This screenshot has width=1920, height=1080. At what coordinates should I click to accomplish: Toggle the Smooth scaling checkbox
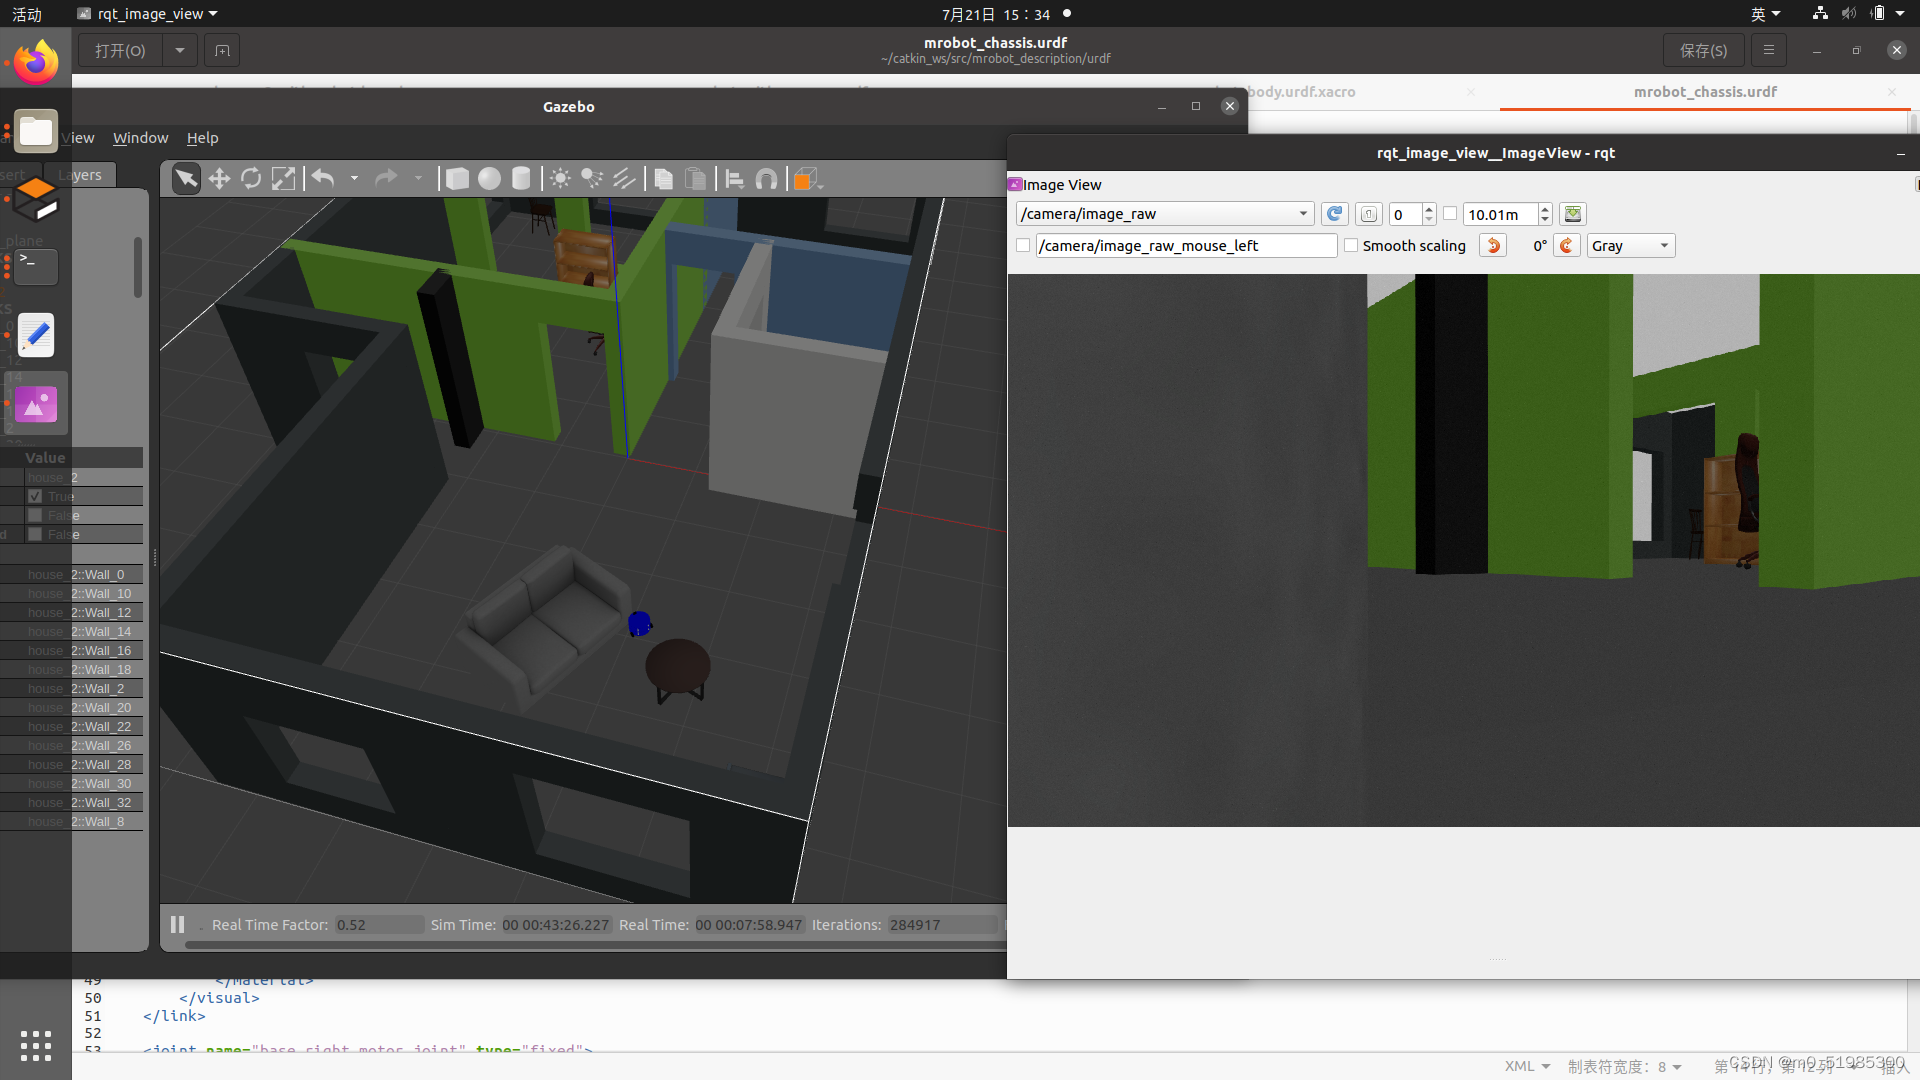1351,246
